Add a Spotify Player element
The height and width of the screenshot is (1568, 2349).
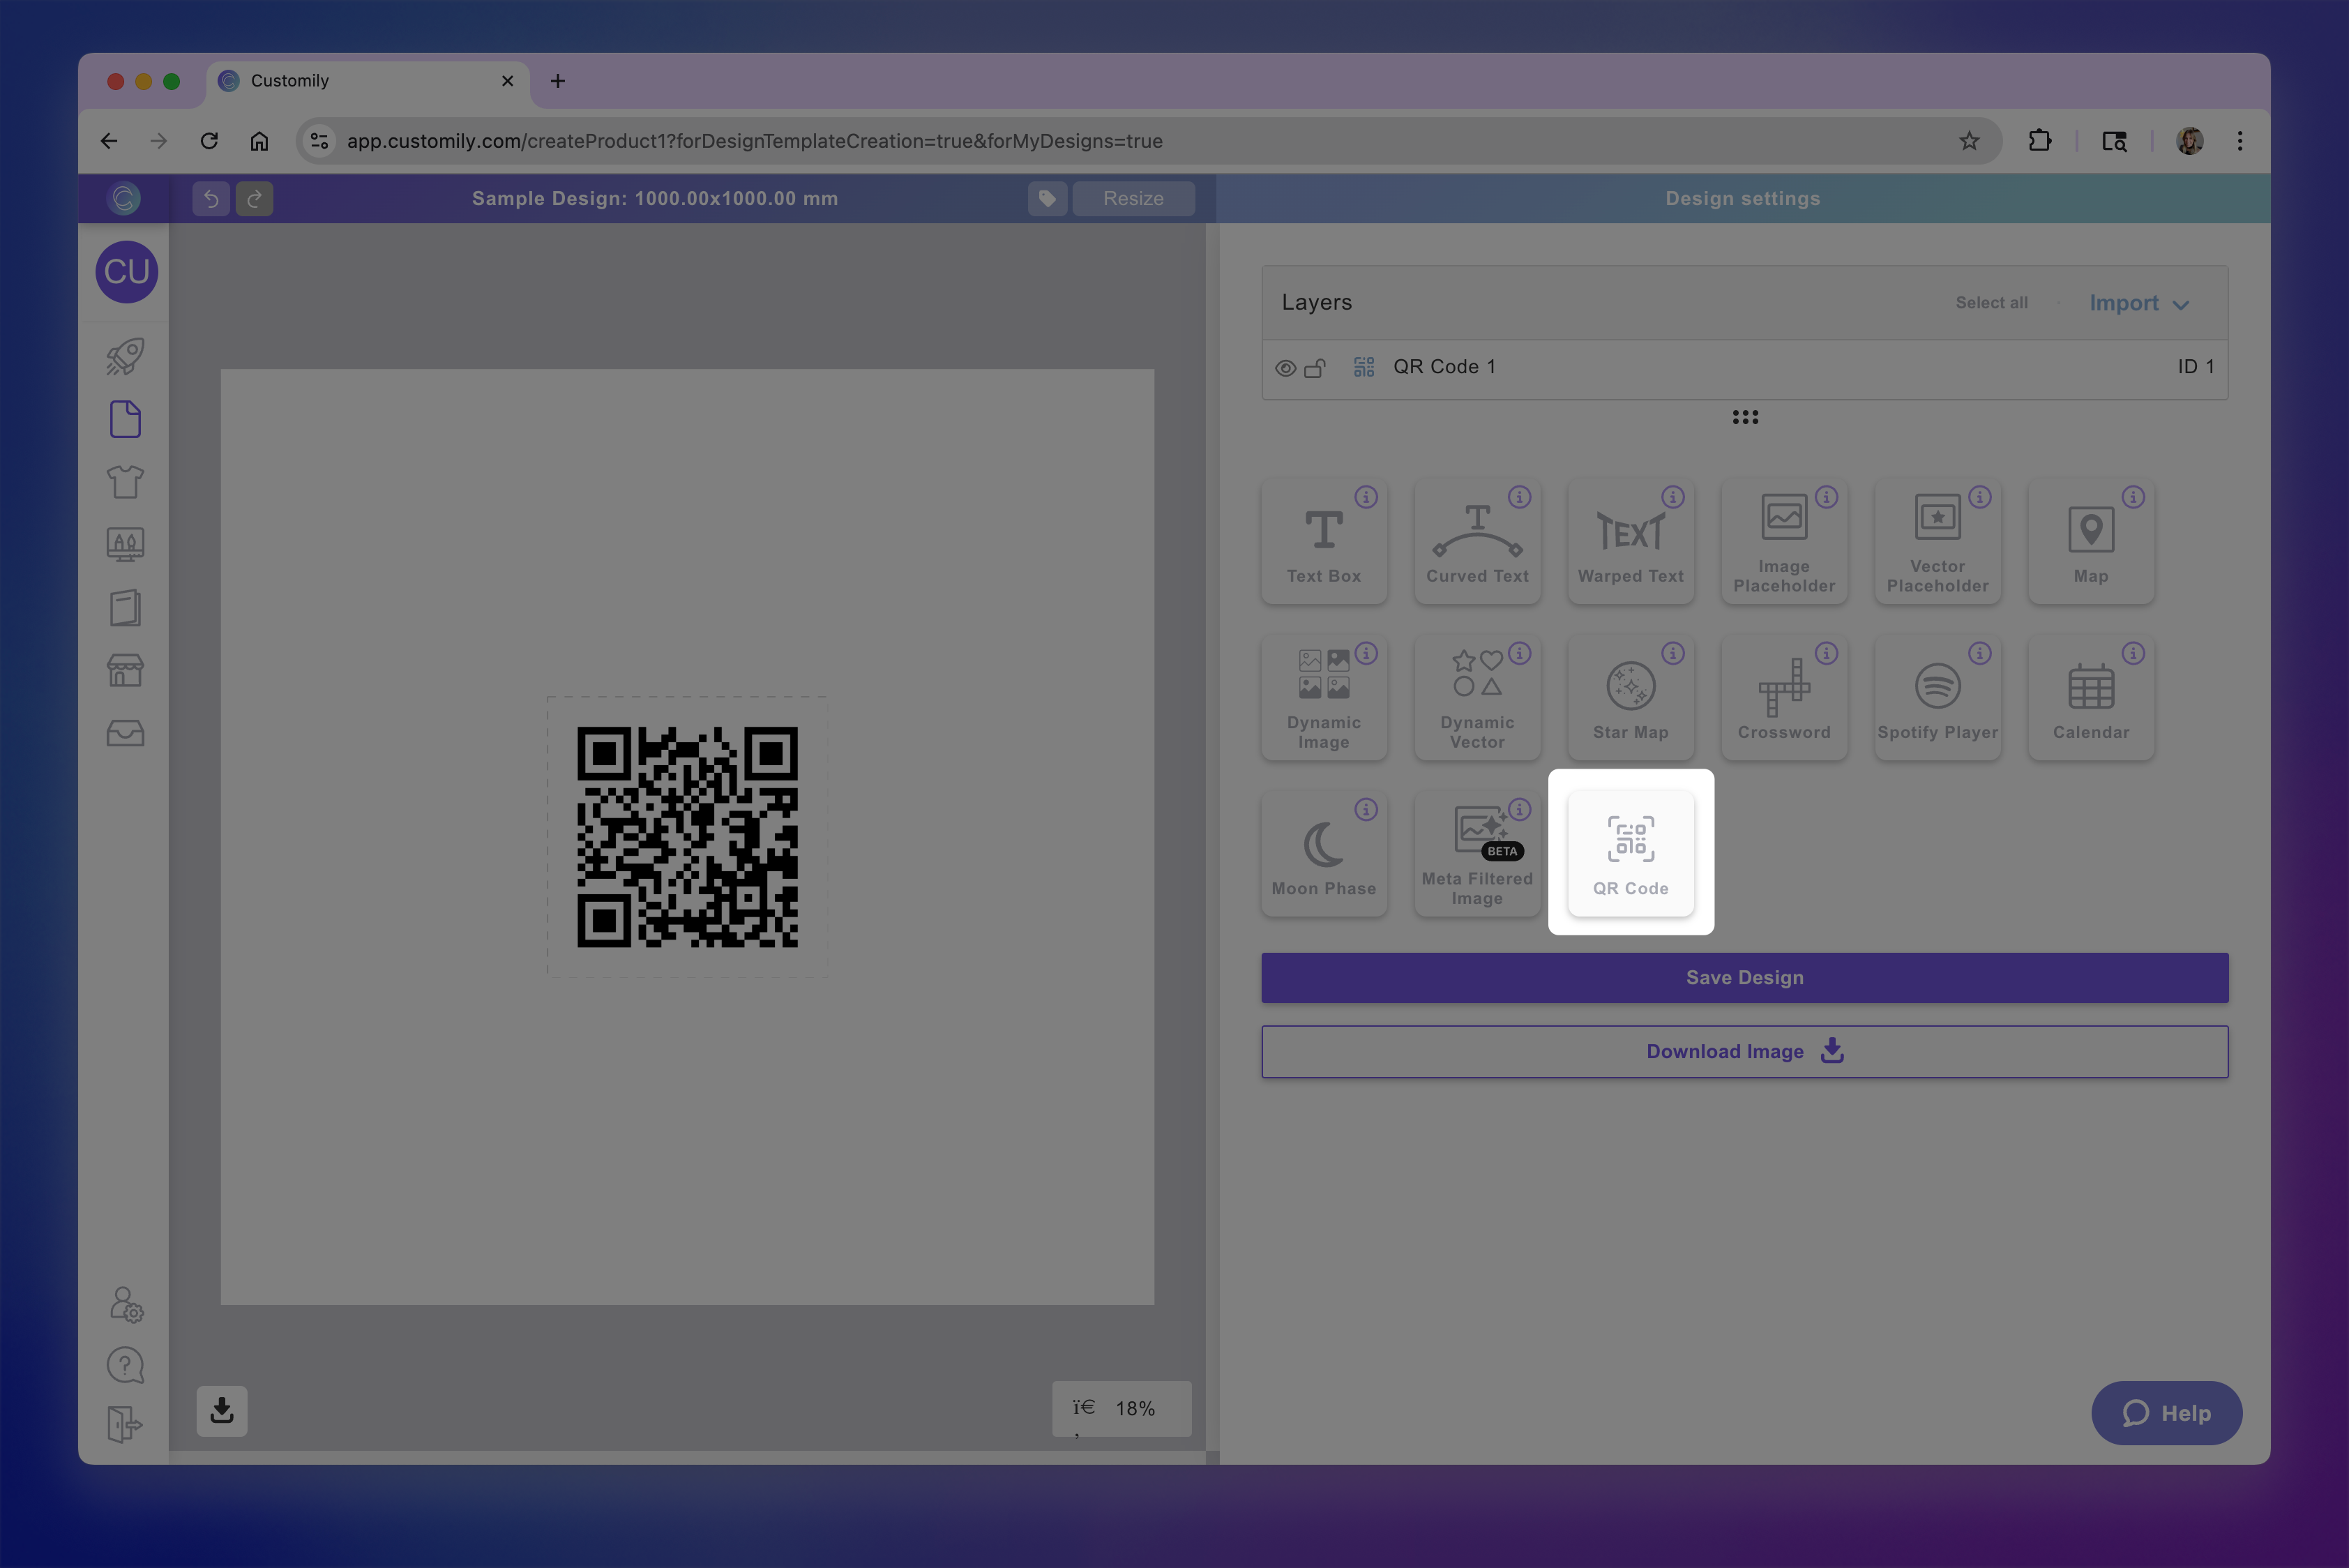[1938, 697]
